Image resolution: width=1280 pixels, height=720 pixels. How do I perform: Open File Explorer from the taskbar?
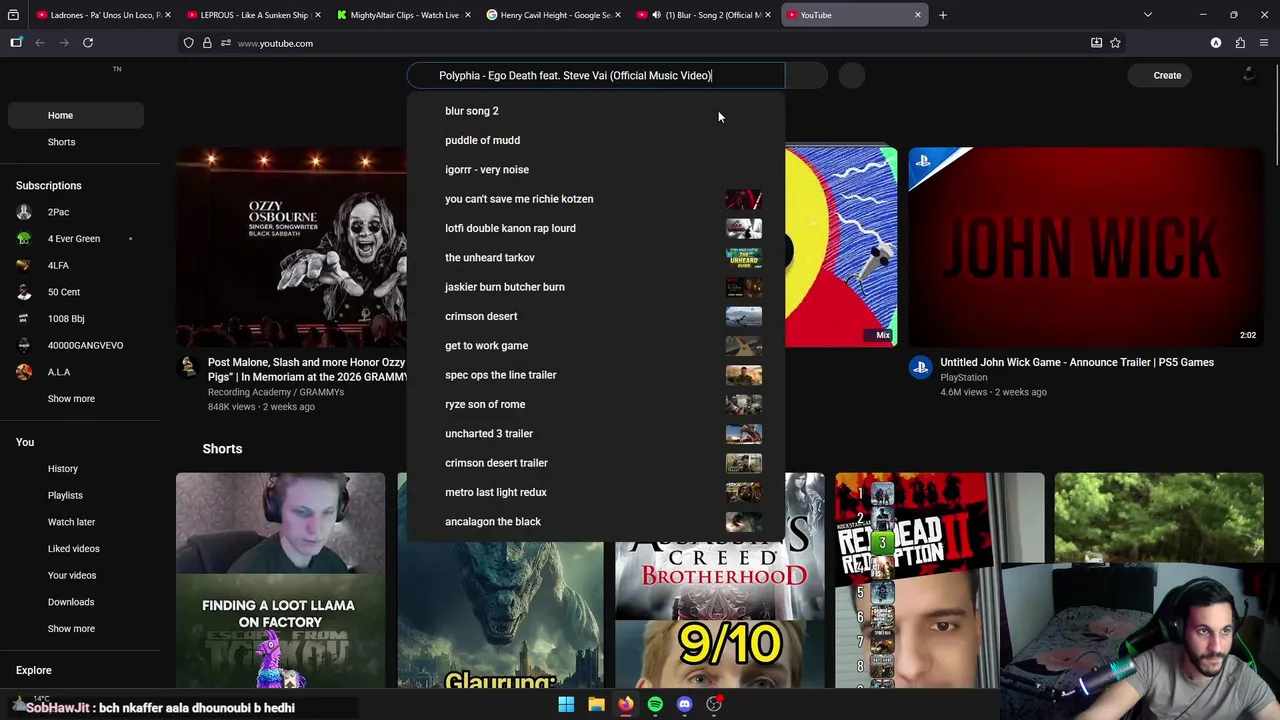tap(596, 704)
